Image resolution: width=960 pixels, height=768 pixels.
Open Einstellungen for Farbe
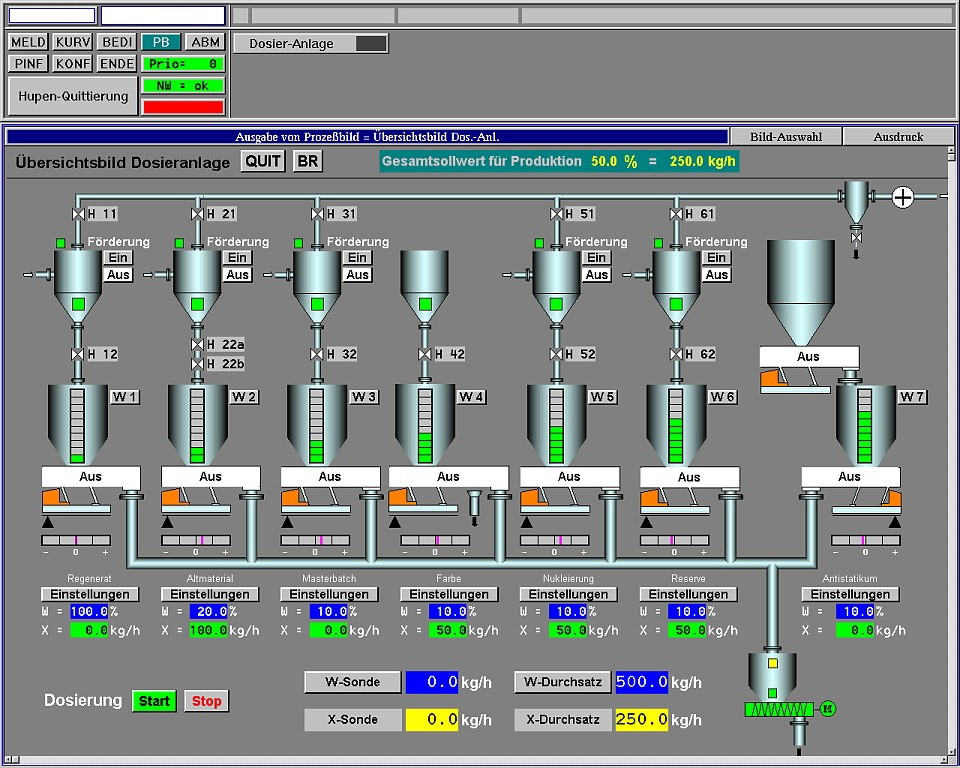[448, 594]
